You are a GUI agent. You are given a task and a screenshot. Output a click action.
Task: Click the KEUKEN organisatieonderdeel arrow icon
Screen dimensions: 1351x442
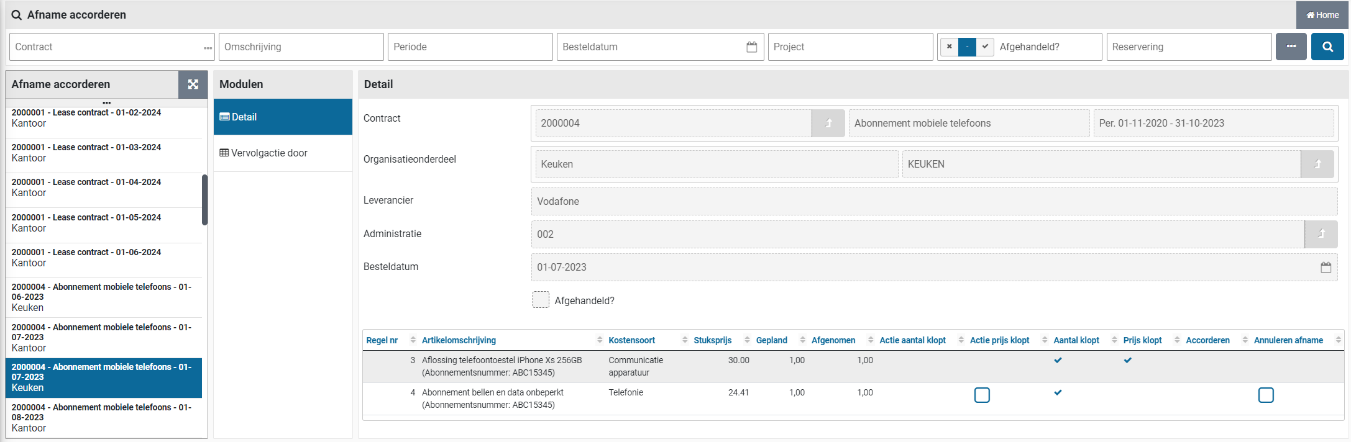tap(1316, 164)
